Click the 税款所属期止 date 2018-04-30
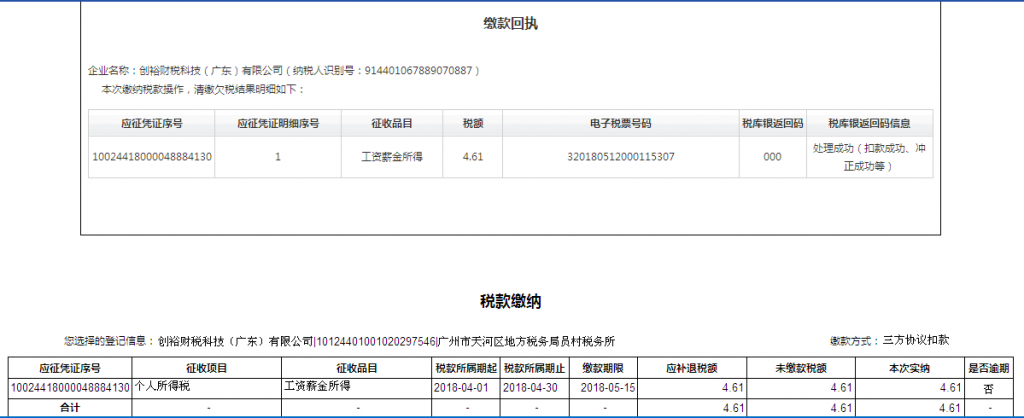Screen dimensions: 1024x418 (533, 387)
